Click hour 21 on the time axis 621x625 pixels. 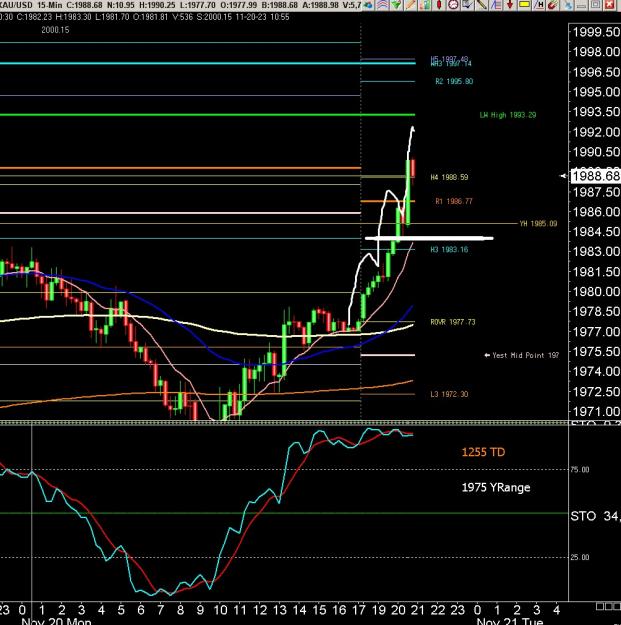click(x=417, y=610)
